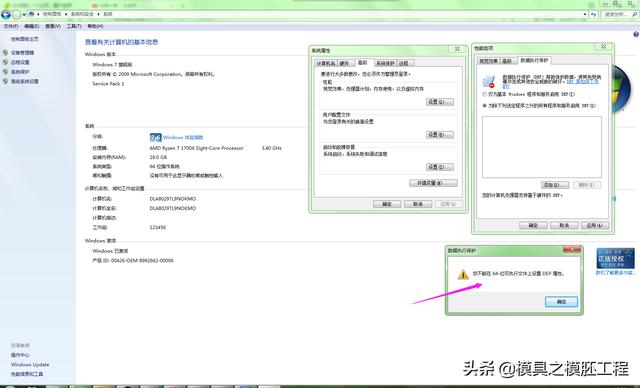Click the Forward navigation arrow button
This screenshot has height=388, width=640.
click(16, 15)
